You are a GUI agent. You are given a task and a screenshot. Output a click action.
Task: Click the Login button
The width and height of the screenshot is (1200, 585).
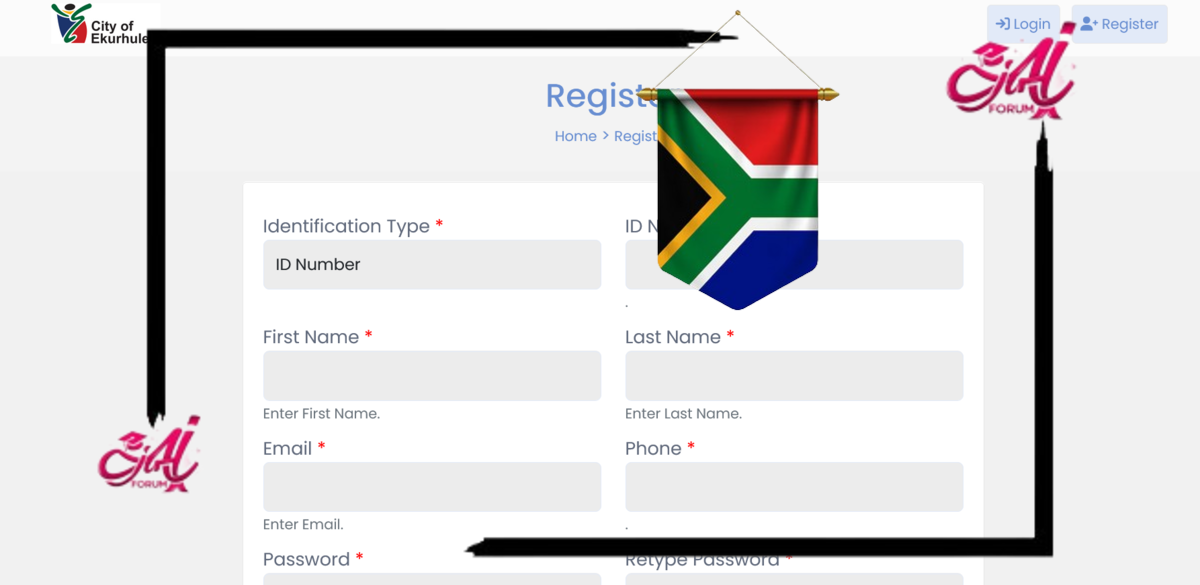tap(1023, 24)
